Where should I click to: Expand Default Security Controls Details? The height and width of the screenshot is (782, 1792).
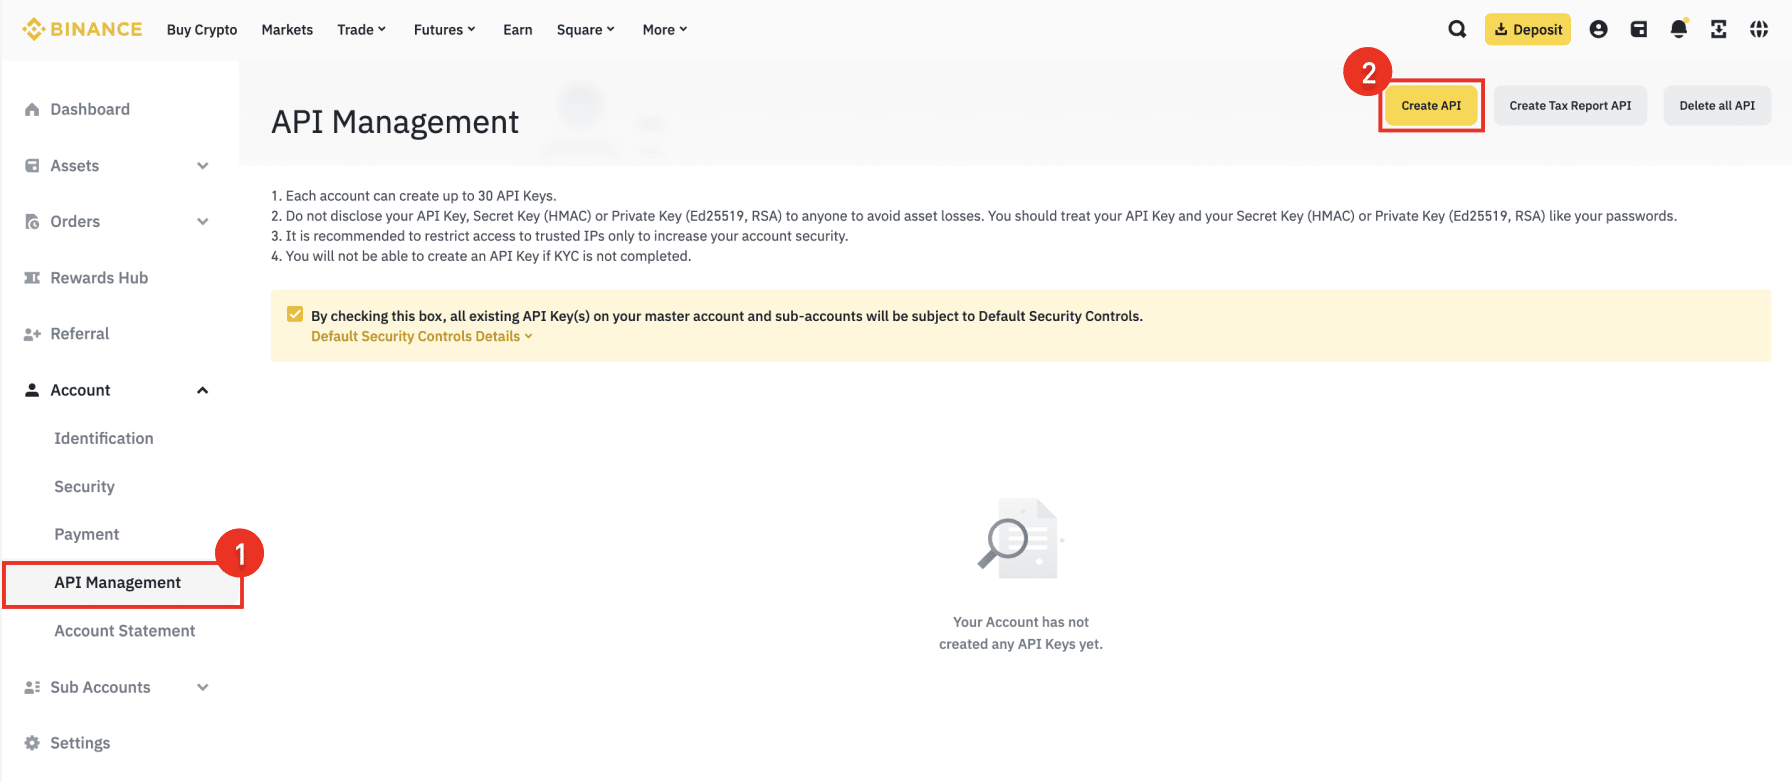(421, 336)
